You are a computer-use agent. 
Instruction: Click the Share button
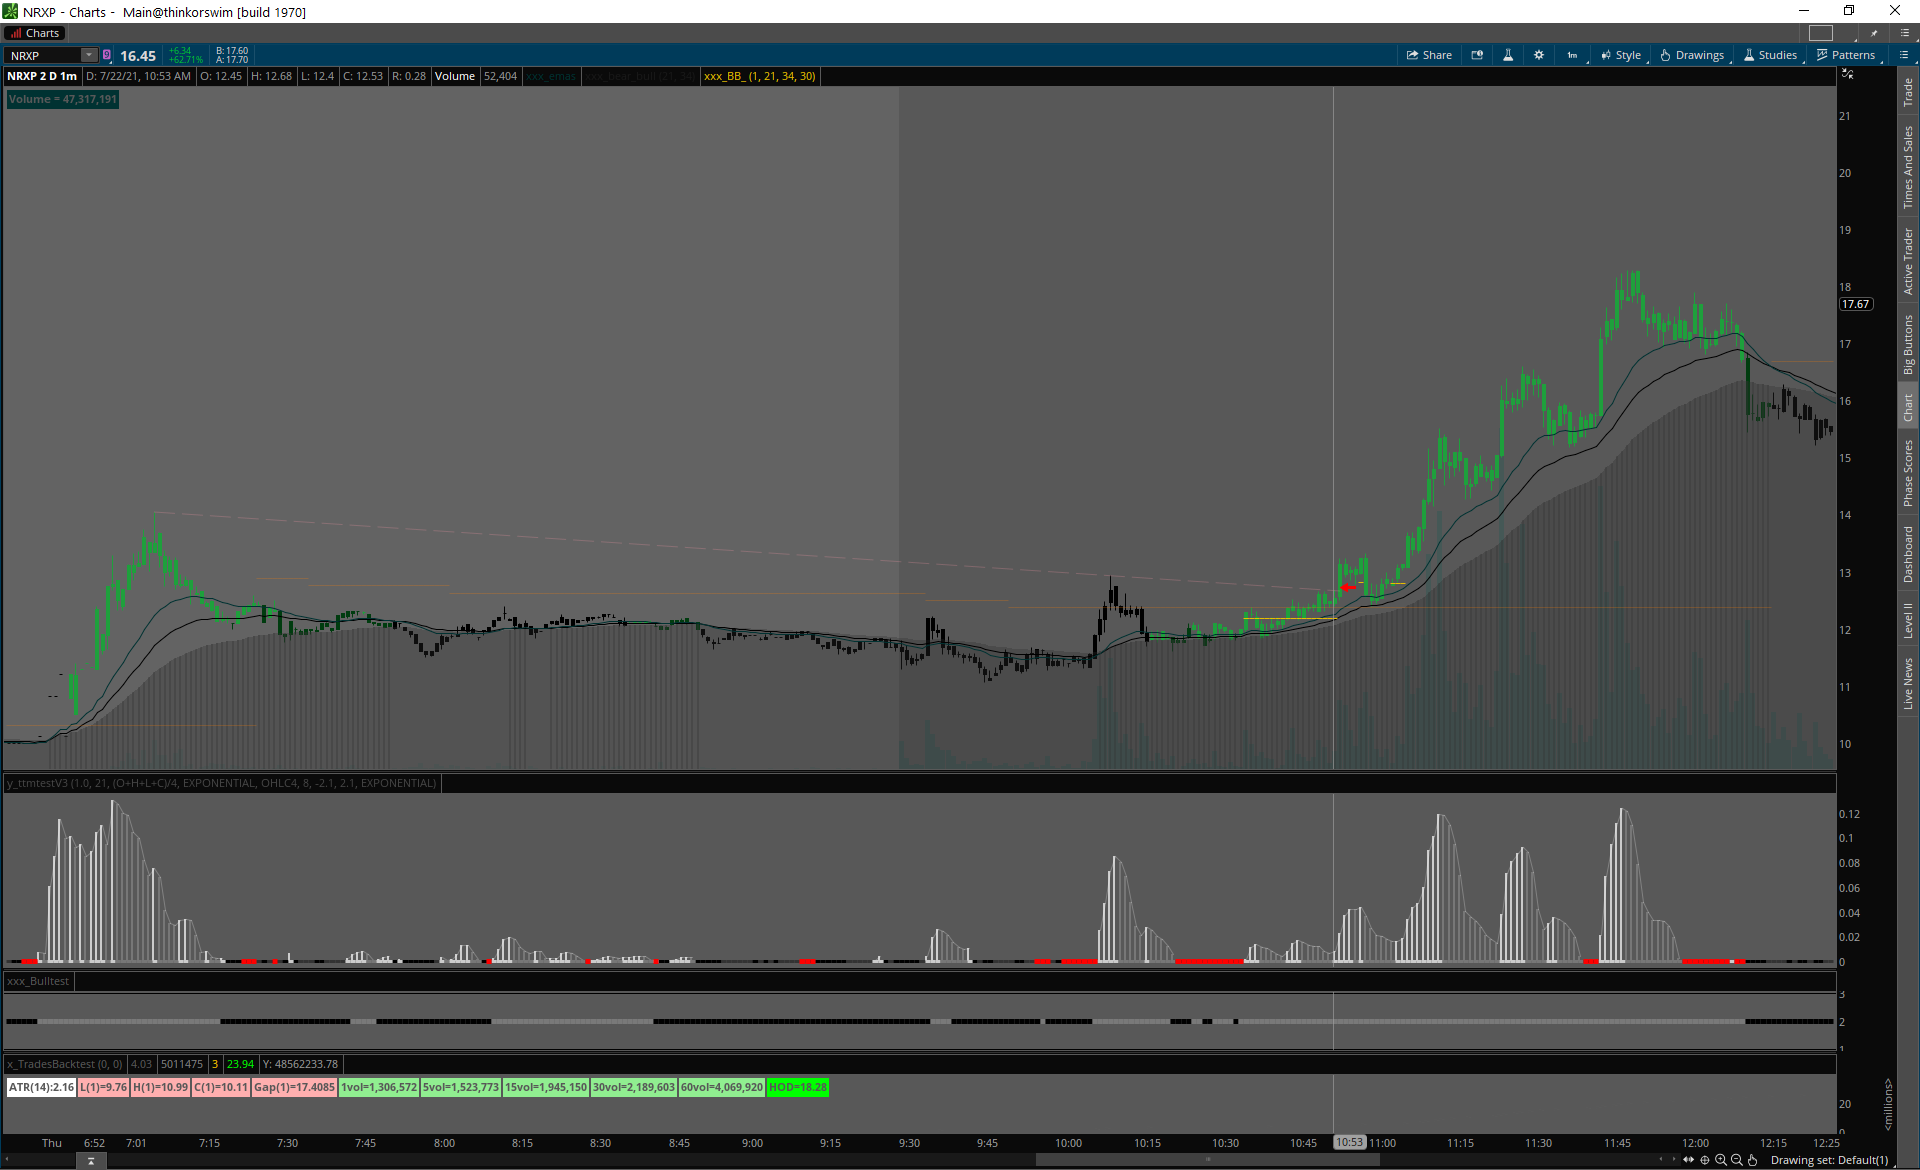pos(1429,55)
